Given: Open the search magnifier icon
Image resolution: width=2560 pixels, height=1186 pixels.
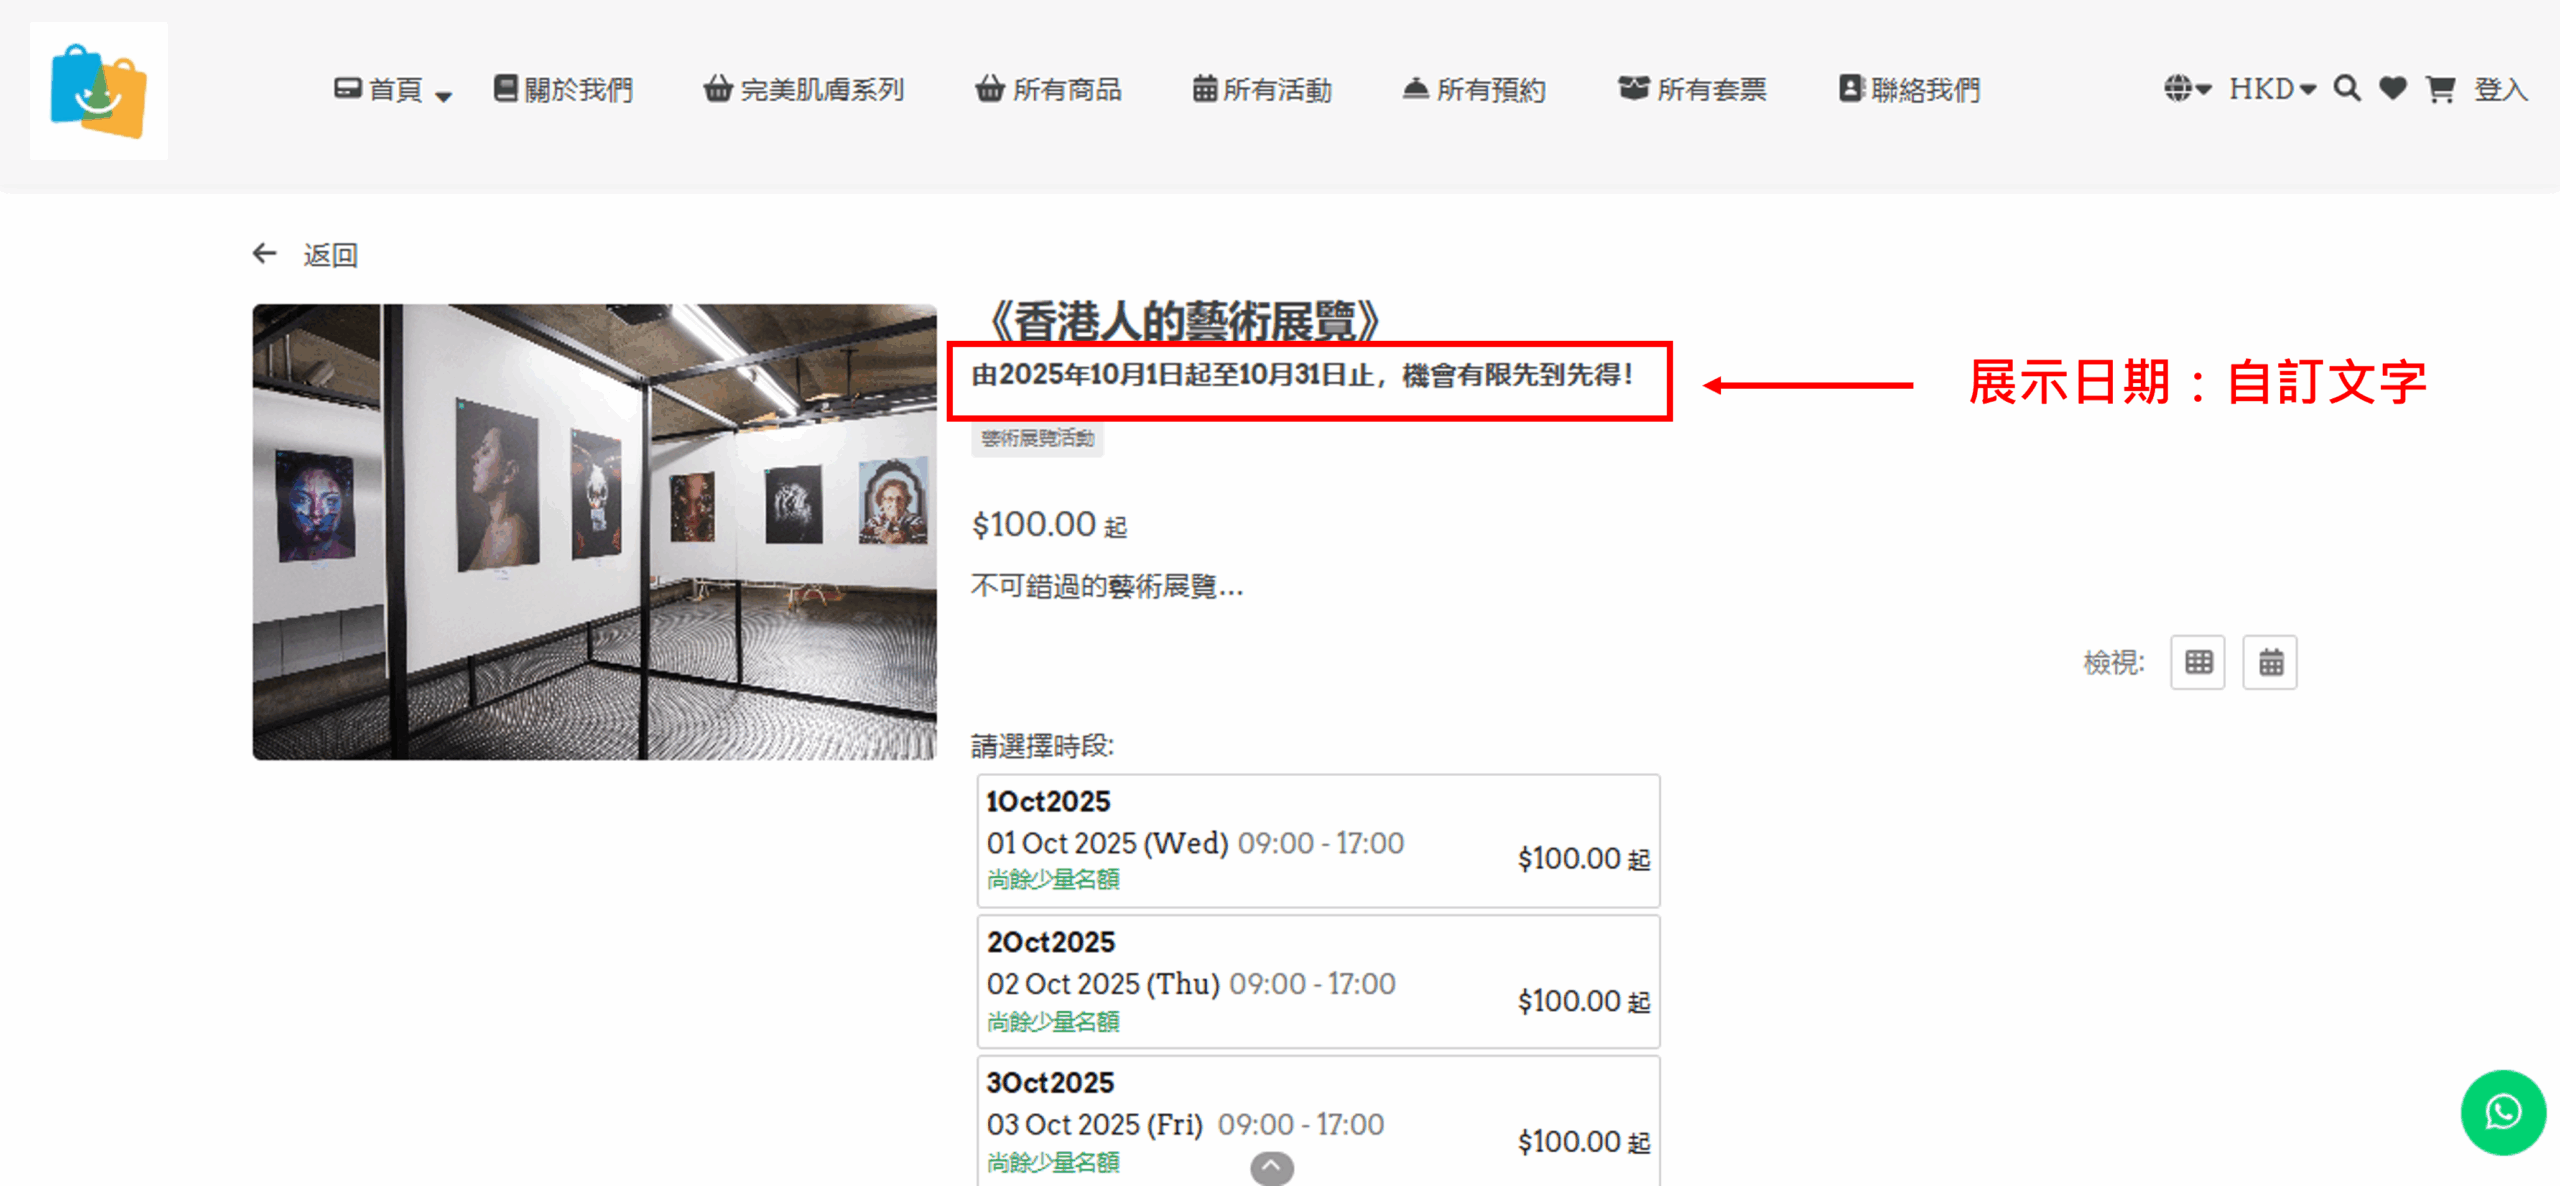Looking at the screenshot, I should click(x=2346, y=89).
